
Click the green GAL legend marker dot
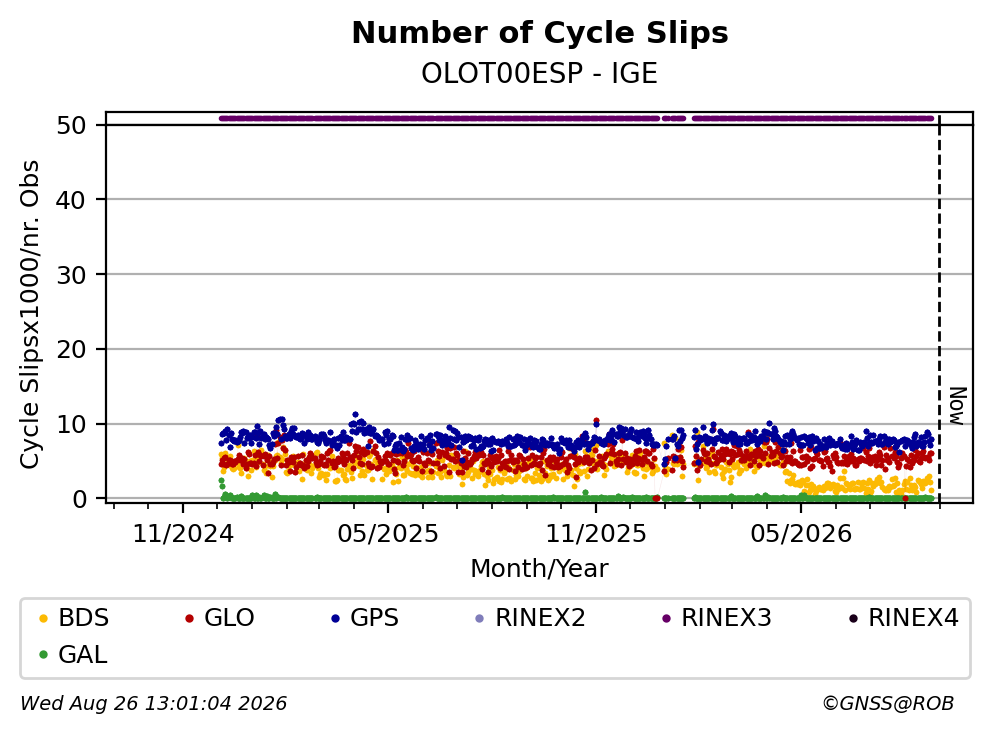[43, 655]
